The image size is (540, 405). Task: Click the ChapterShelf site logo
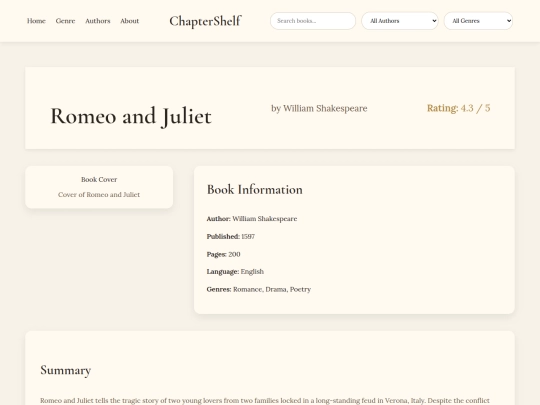click(205, 21)
